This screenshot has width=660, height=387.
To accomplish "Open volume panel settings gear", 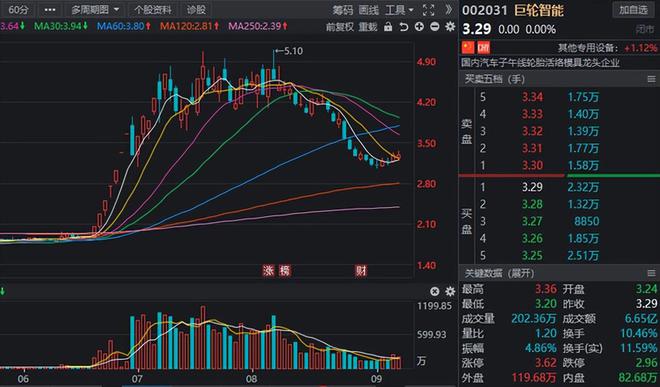I will [450, 291].
